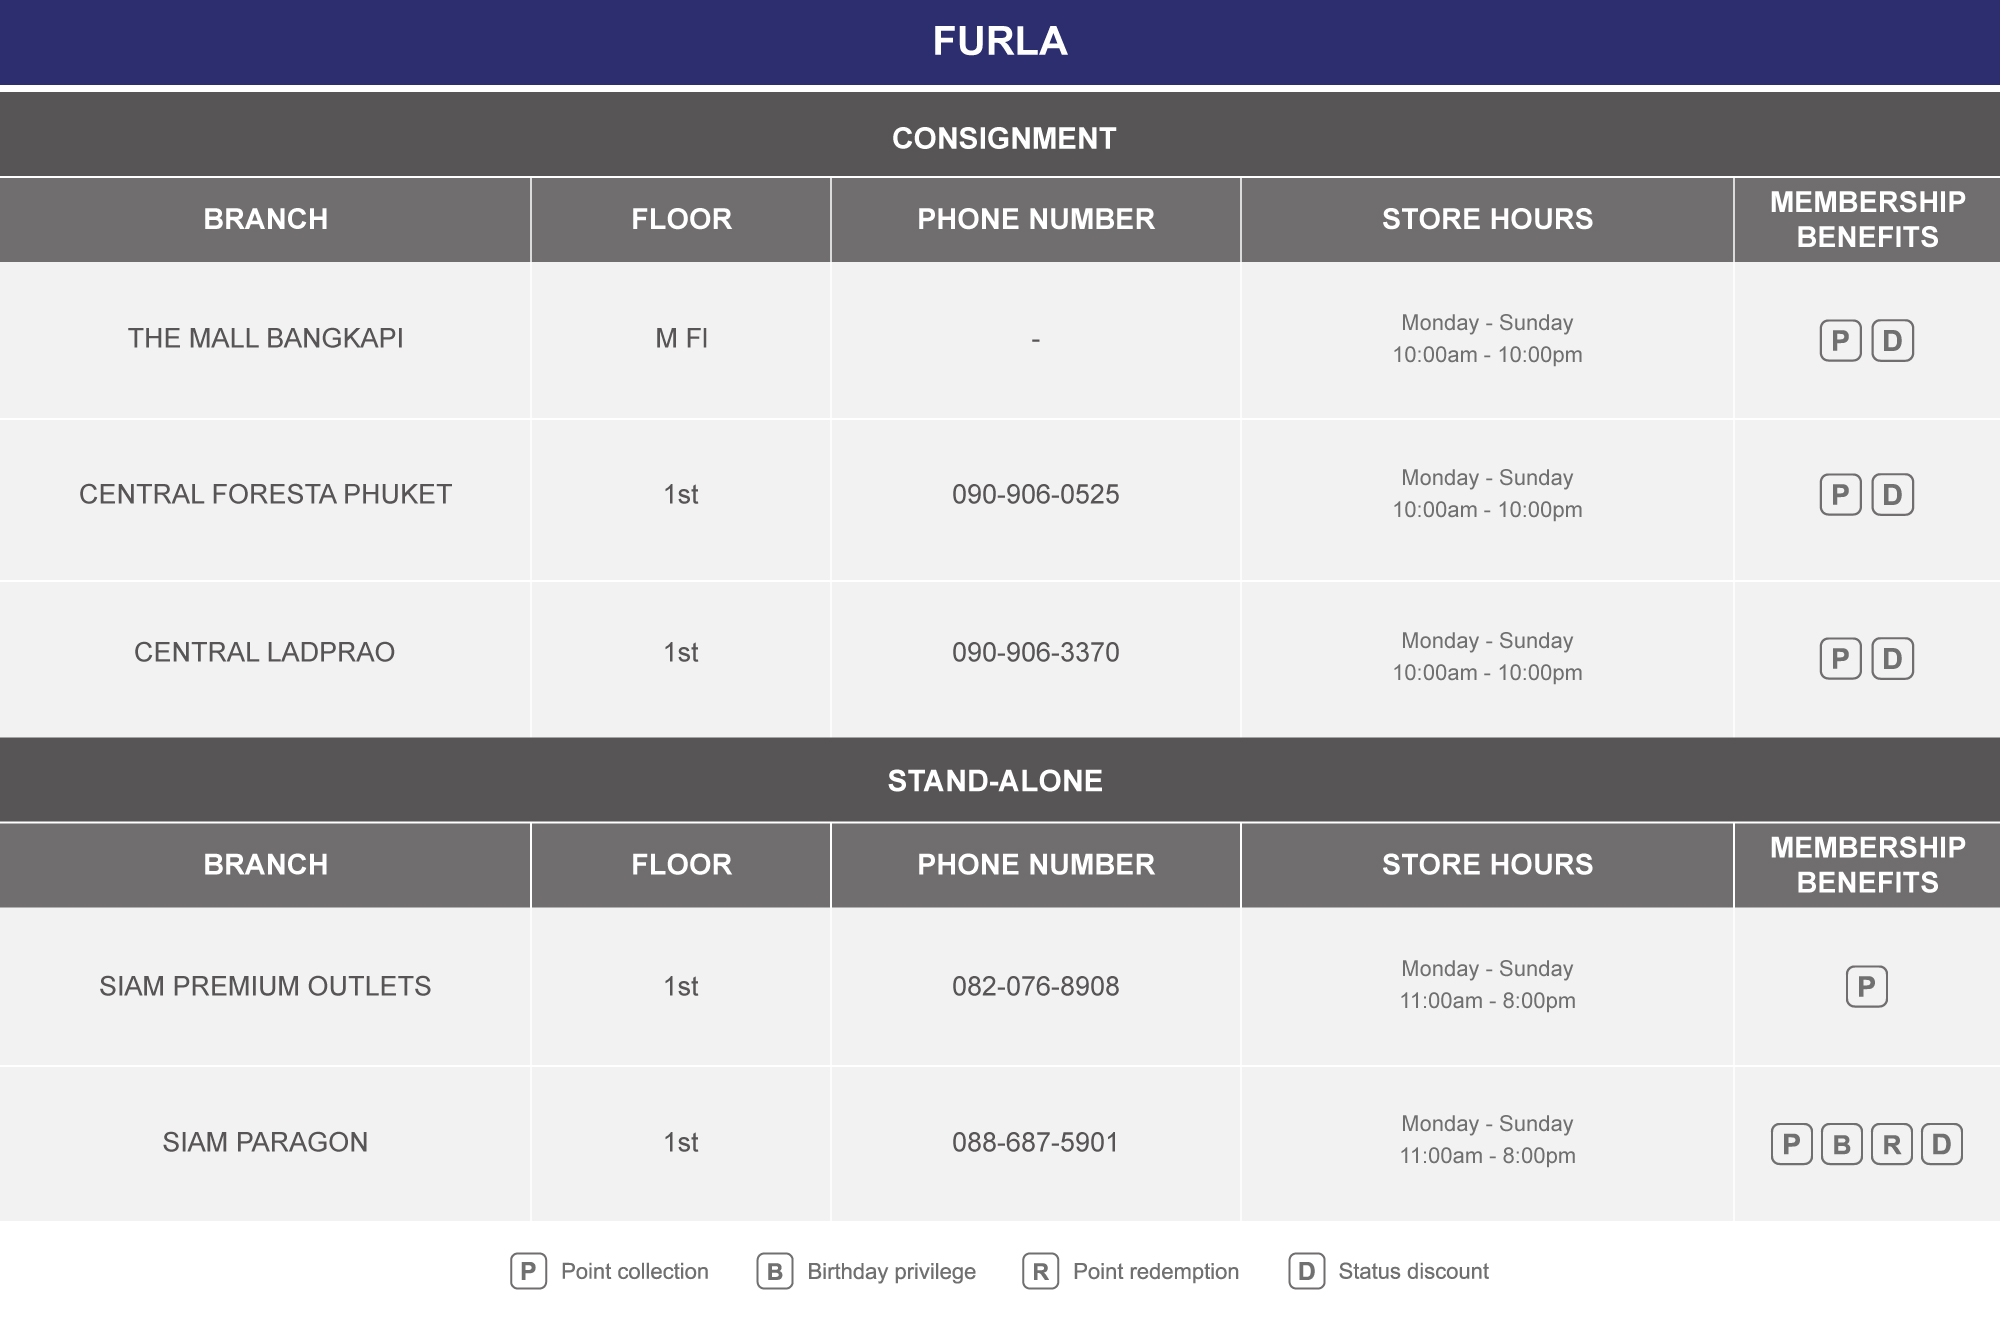Click the R redemption icon for Siam Paragon
The image size is (2000, 1319).
click(x=1891, y=1144)
